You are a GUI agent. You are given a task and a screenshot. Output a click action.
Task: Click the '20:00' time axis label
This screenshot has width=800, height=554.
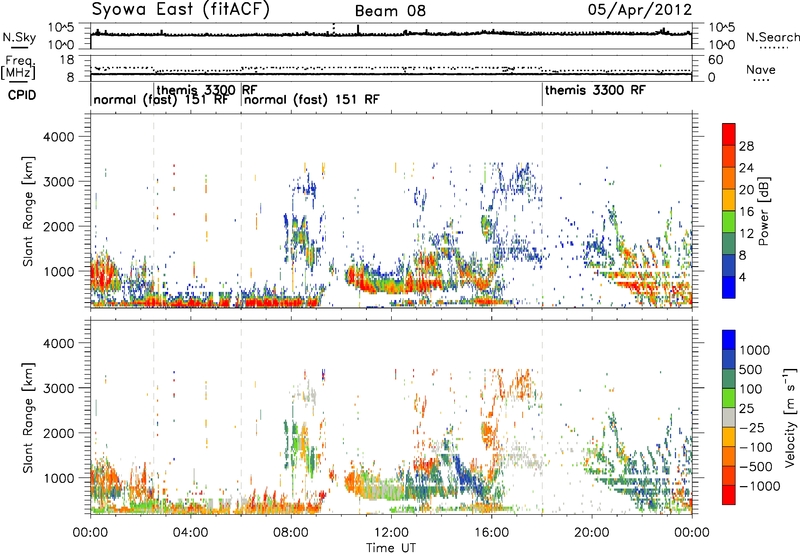pyautogui.click(x=592, y=533)
